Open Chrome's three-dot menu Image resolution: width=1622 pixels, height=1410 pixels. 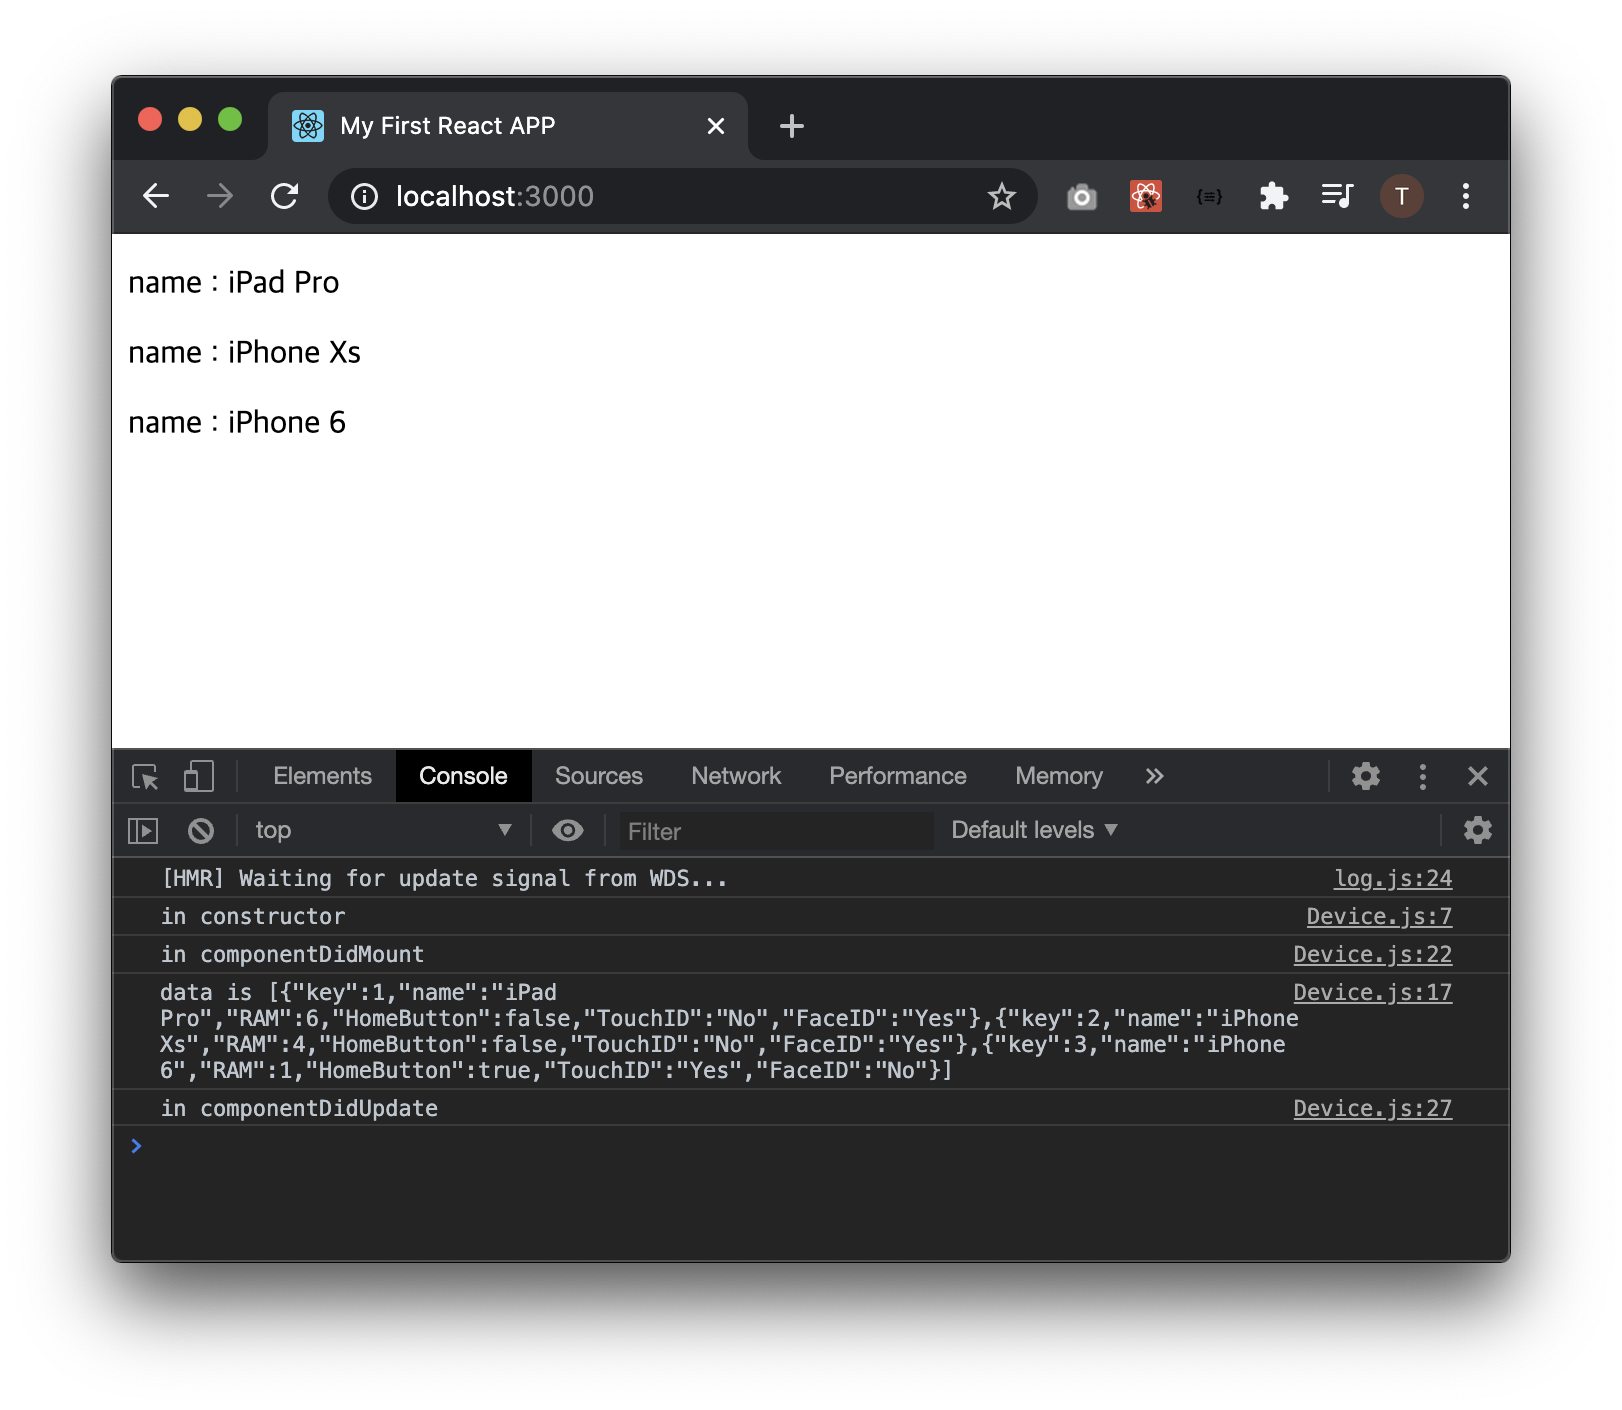1466,196
